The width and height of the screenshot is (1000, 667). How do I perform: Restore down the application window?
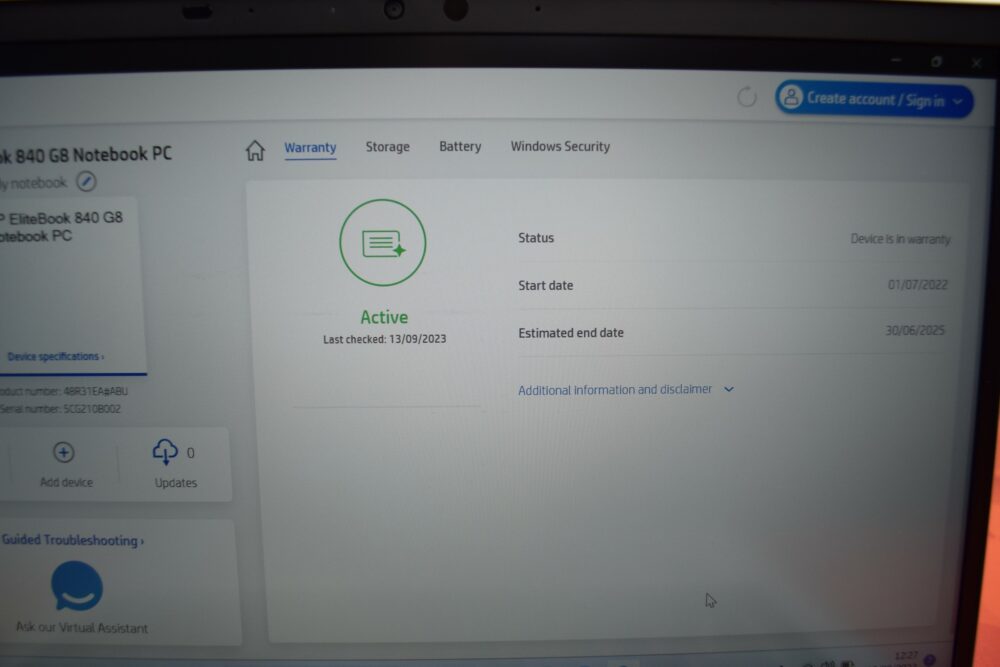(x=936, y=62)
